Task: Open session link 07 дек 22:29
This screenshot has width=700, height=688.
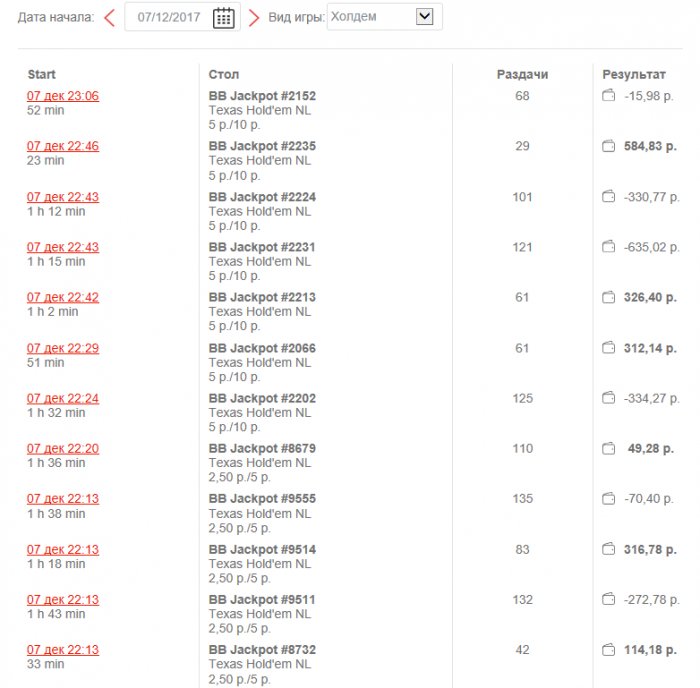Action: (63, 348)
